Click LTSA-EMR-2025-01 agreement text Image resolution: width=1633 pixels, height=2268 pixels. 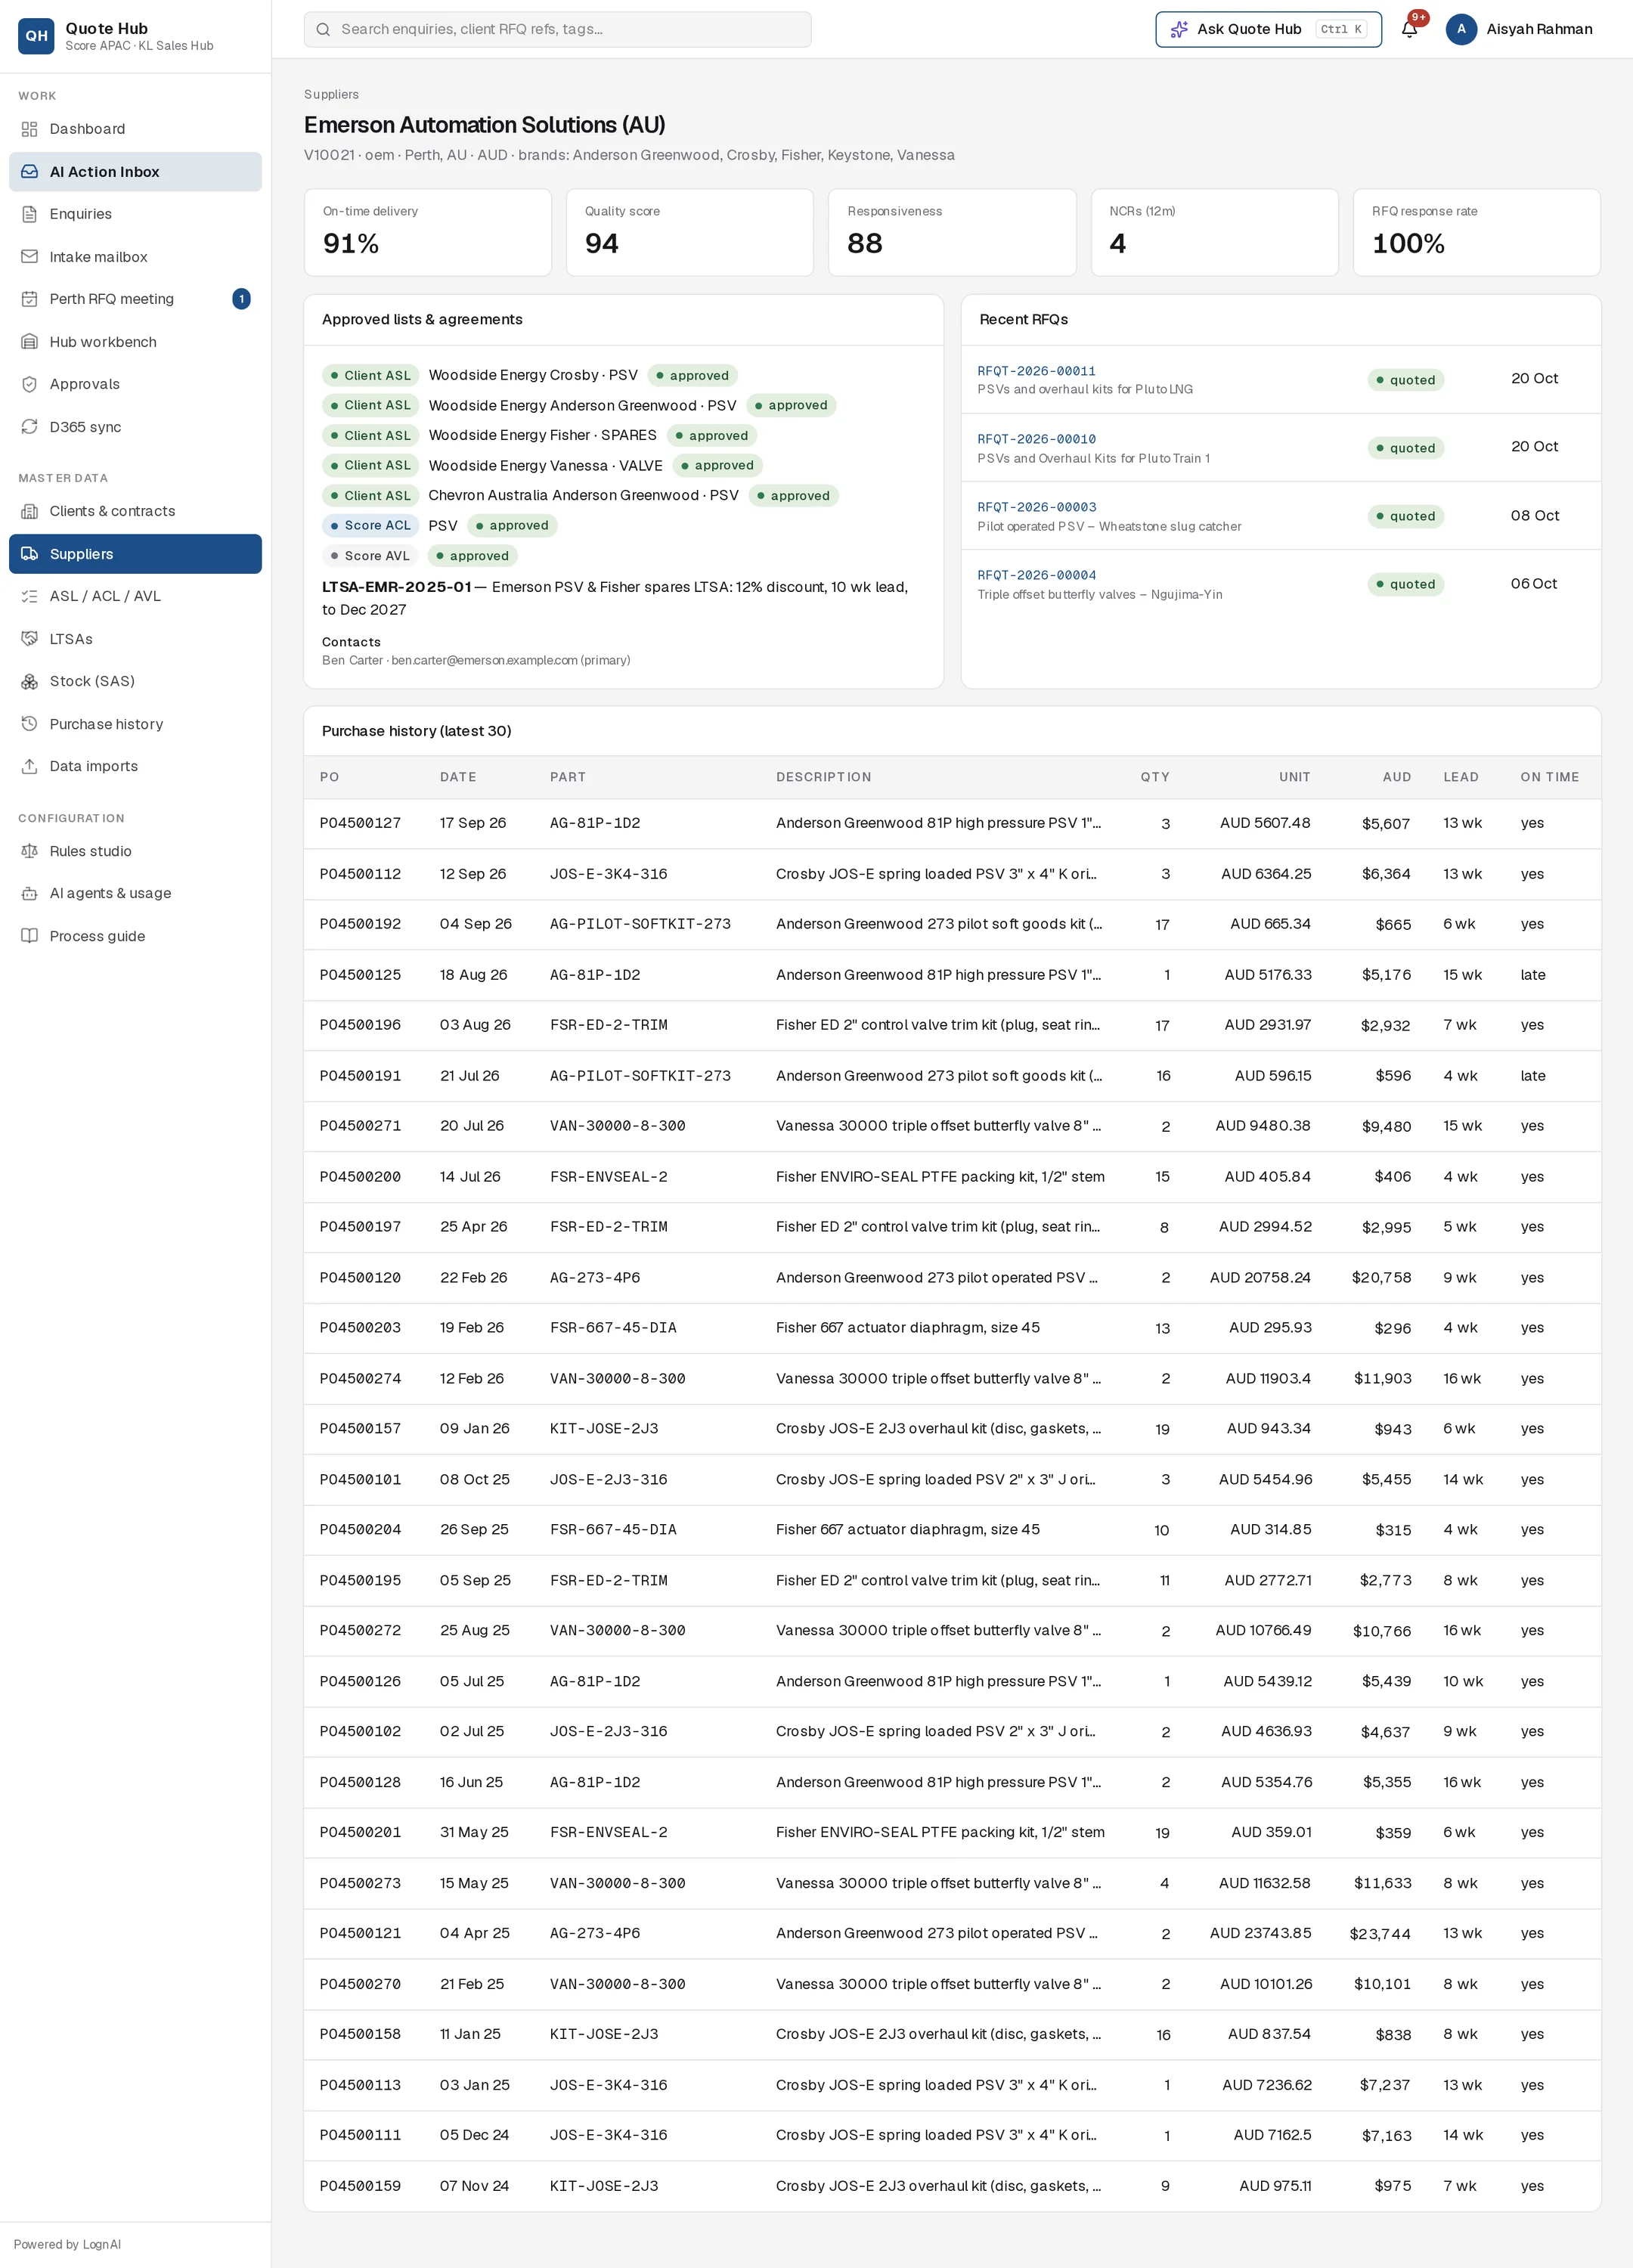[396, 587]
